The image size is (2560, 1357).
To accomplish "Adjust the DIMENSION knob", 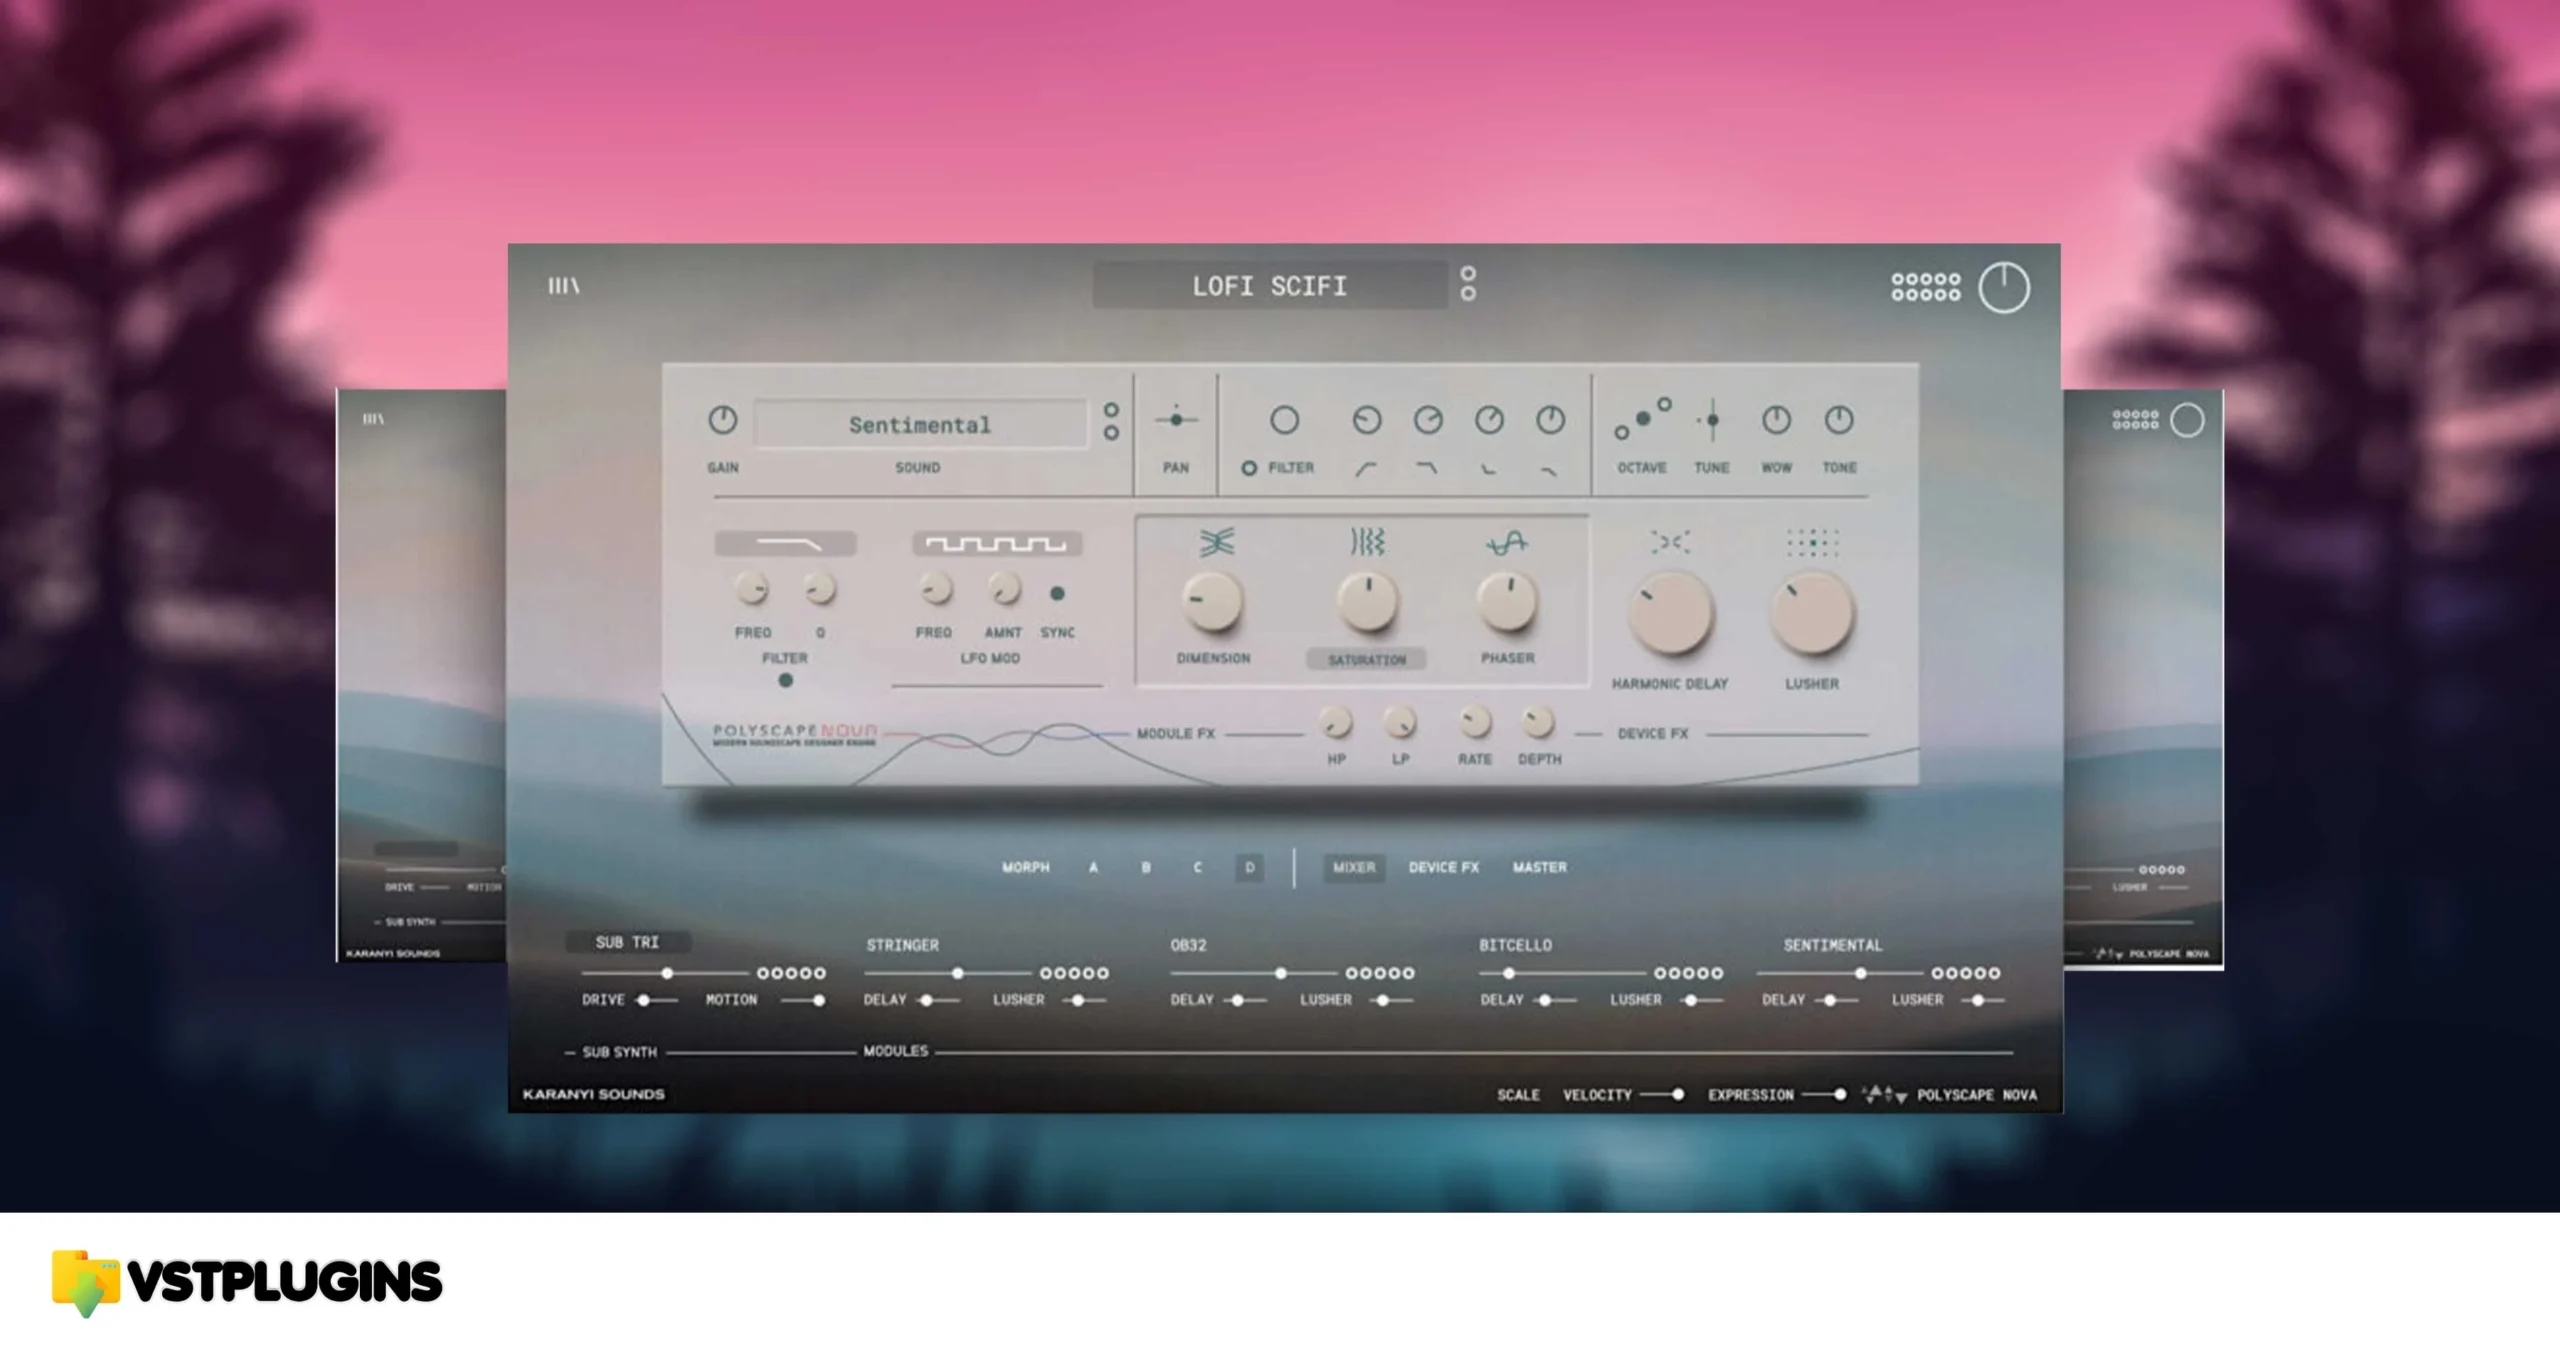I will (x=1212, y=602).
